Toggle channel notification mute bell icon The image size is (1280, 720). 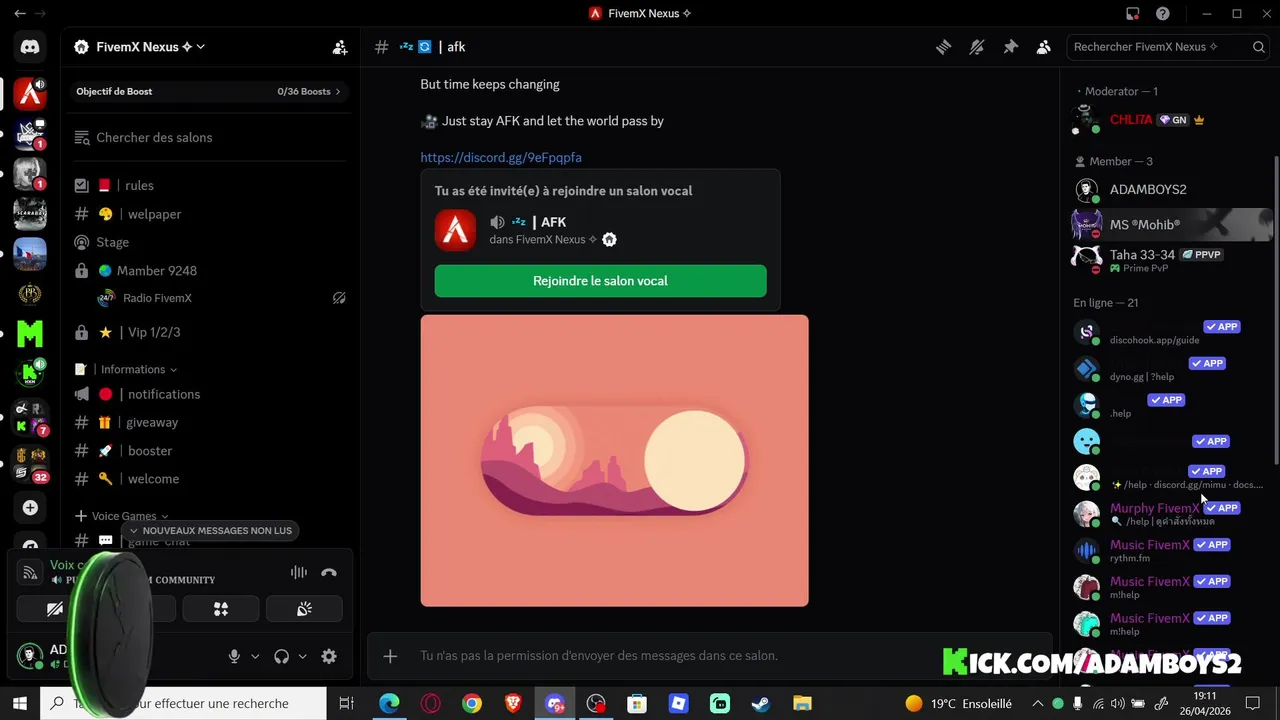[x=977, y=47]
